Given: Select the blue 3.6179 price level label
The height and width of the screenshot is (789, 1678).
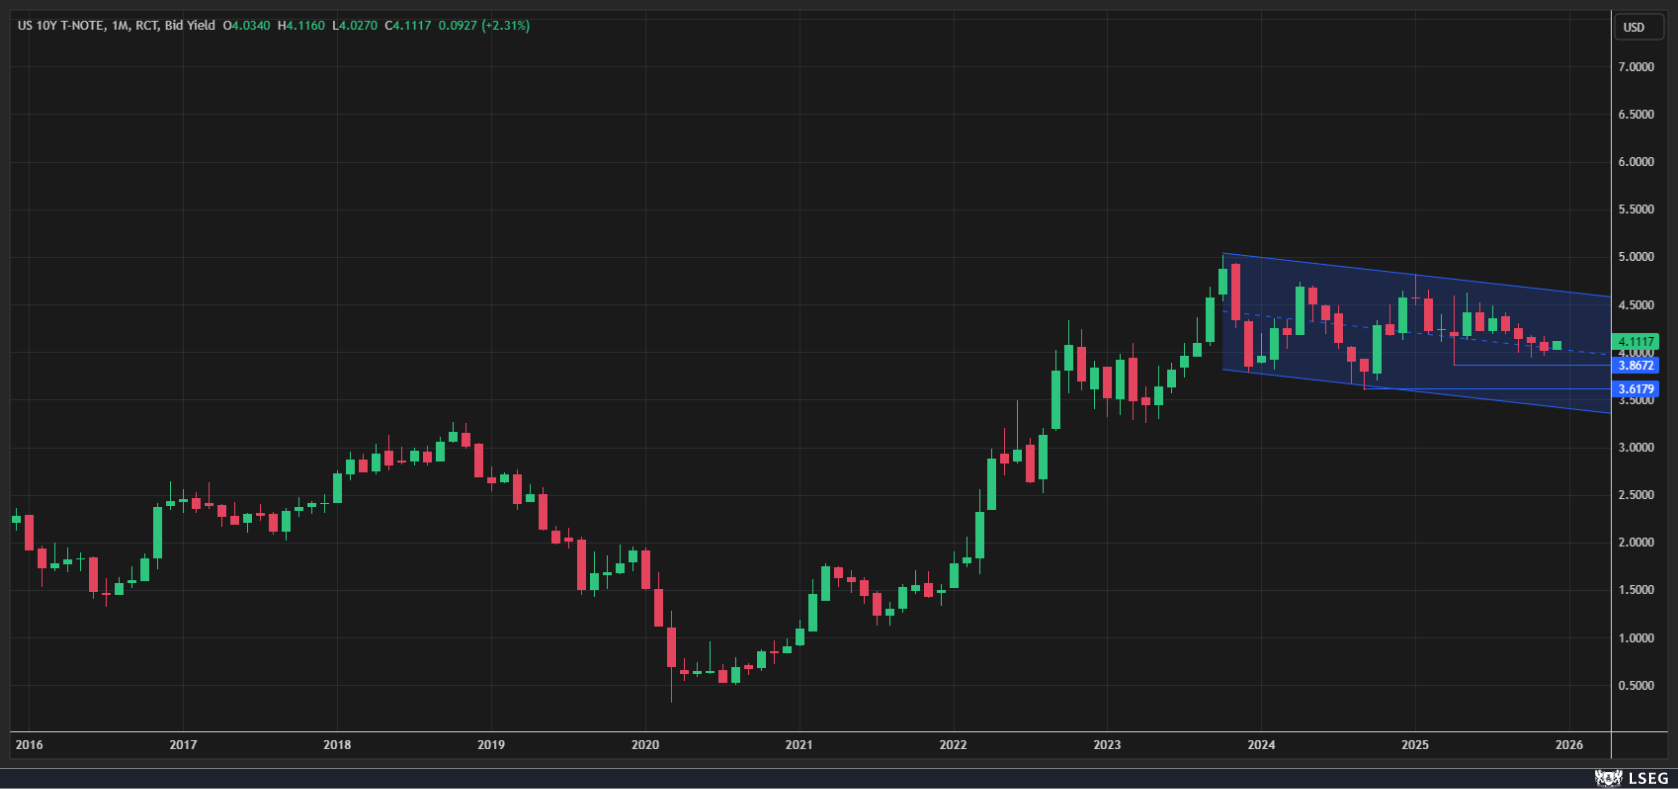Looking at the screenshot, I should click(1636, 389).
